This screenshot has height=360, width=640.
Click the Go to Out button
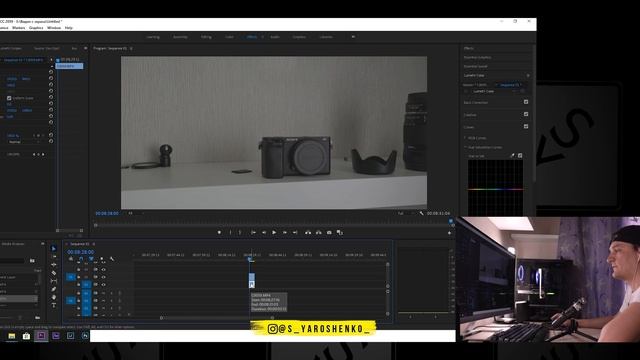click(295, 232)
